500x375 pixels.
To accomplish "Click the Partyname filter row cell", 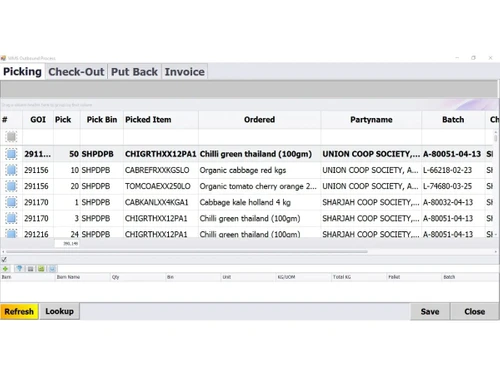I will 371,137.
